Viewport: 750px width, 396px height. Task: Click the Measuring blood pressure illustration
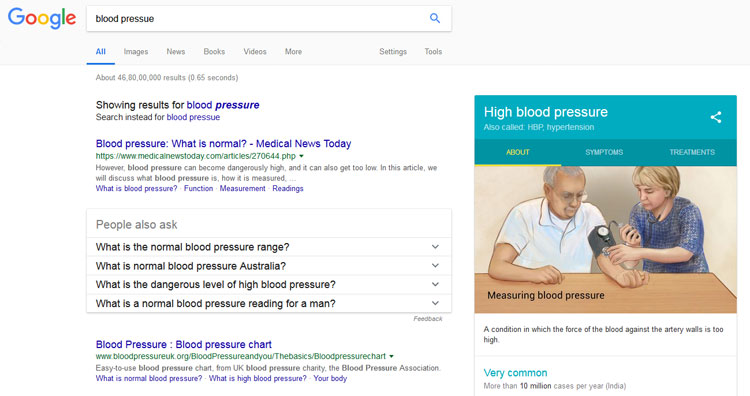click(x=606, y=239)
